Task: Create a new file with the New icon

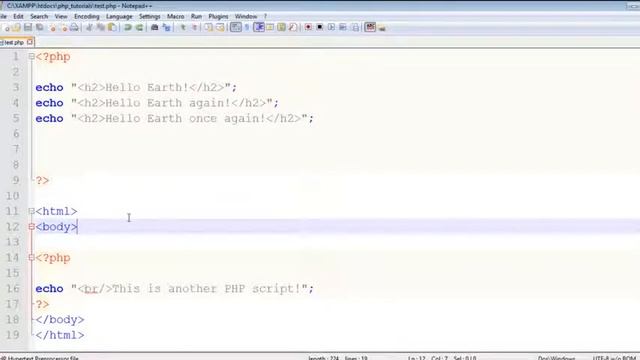Action: coord(6,28)
